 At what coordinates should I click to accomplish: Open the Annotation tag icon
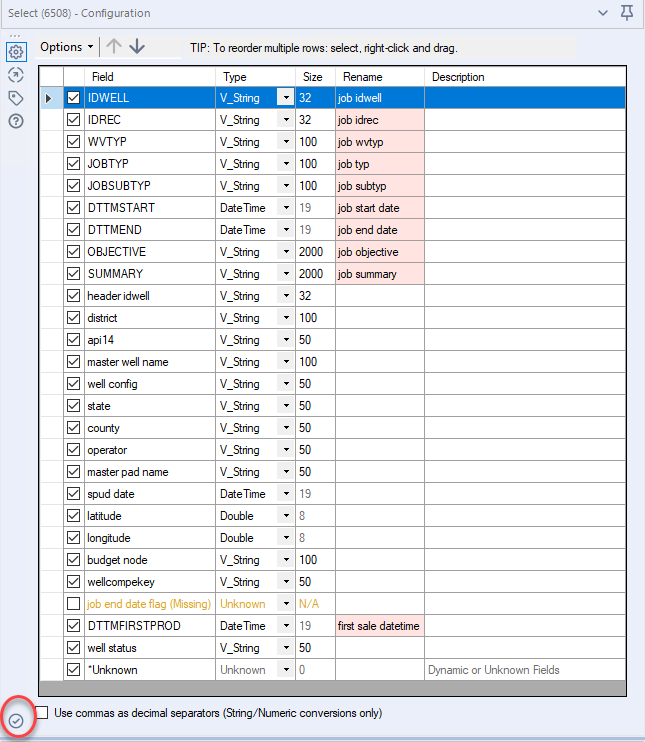[x=16, y=98]
